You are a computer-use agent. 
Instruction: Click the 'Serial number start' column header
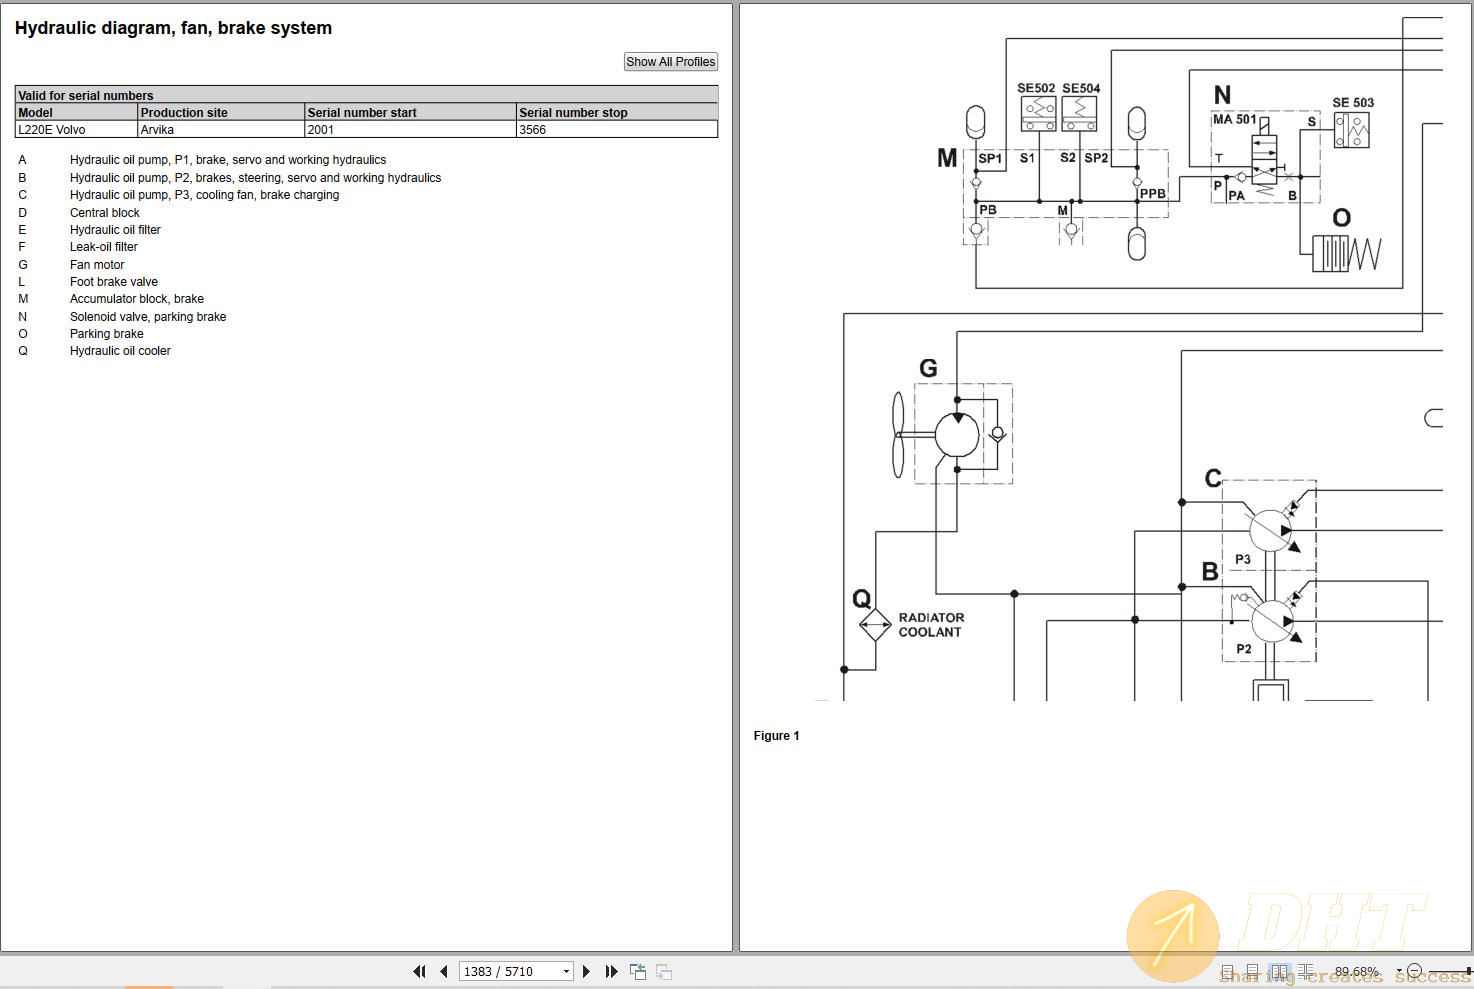pos(410,112)
